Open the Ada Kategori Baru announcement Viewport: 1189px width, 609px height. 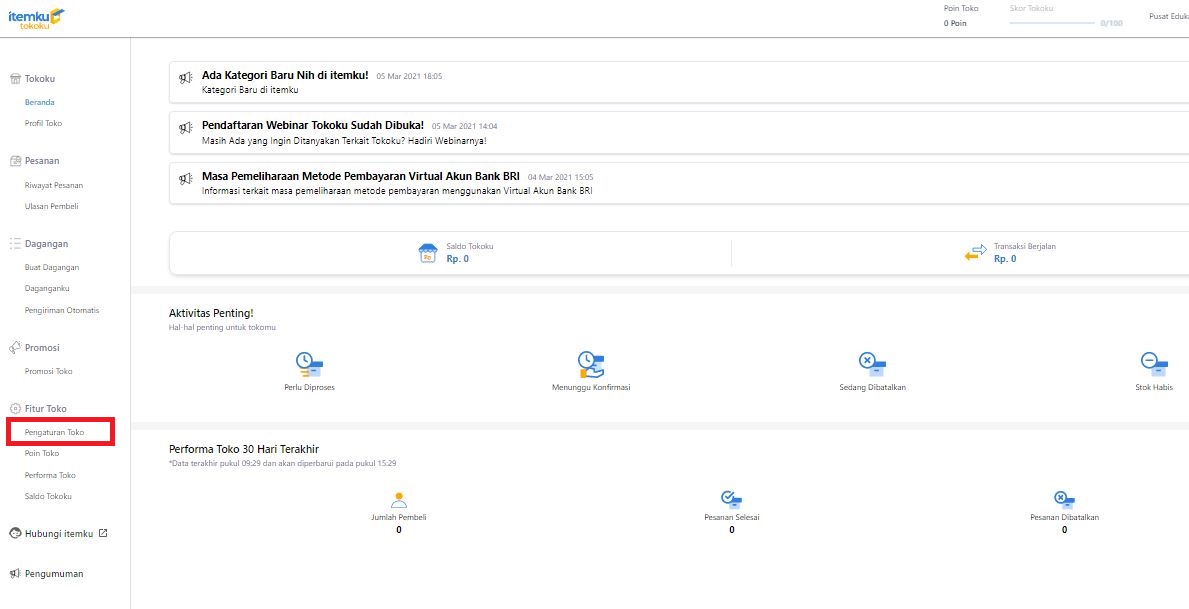(x=285, y=75)
